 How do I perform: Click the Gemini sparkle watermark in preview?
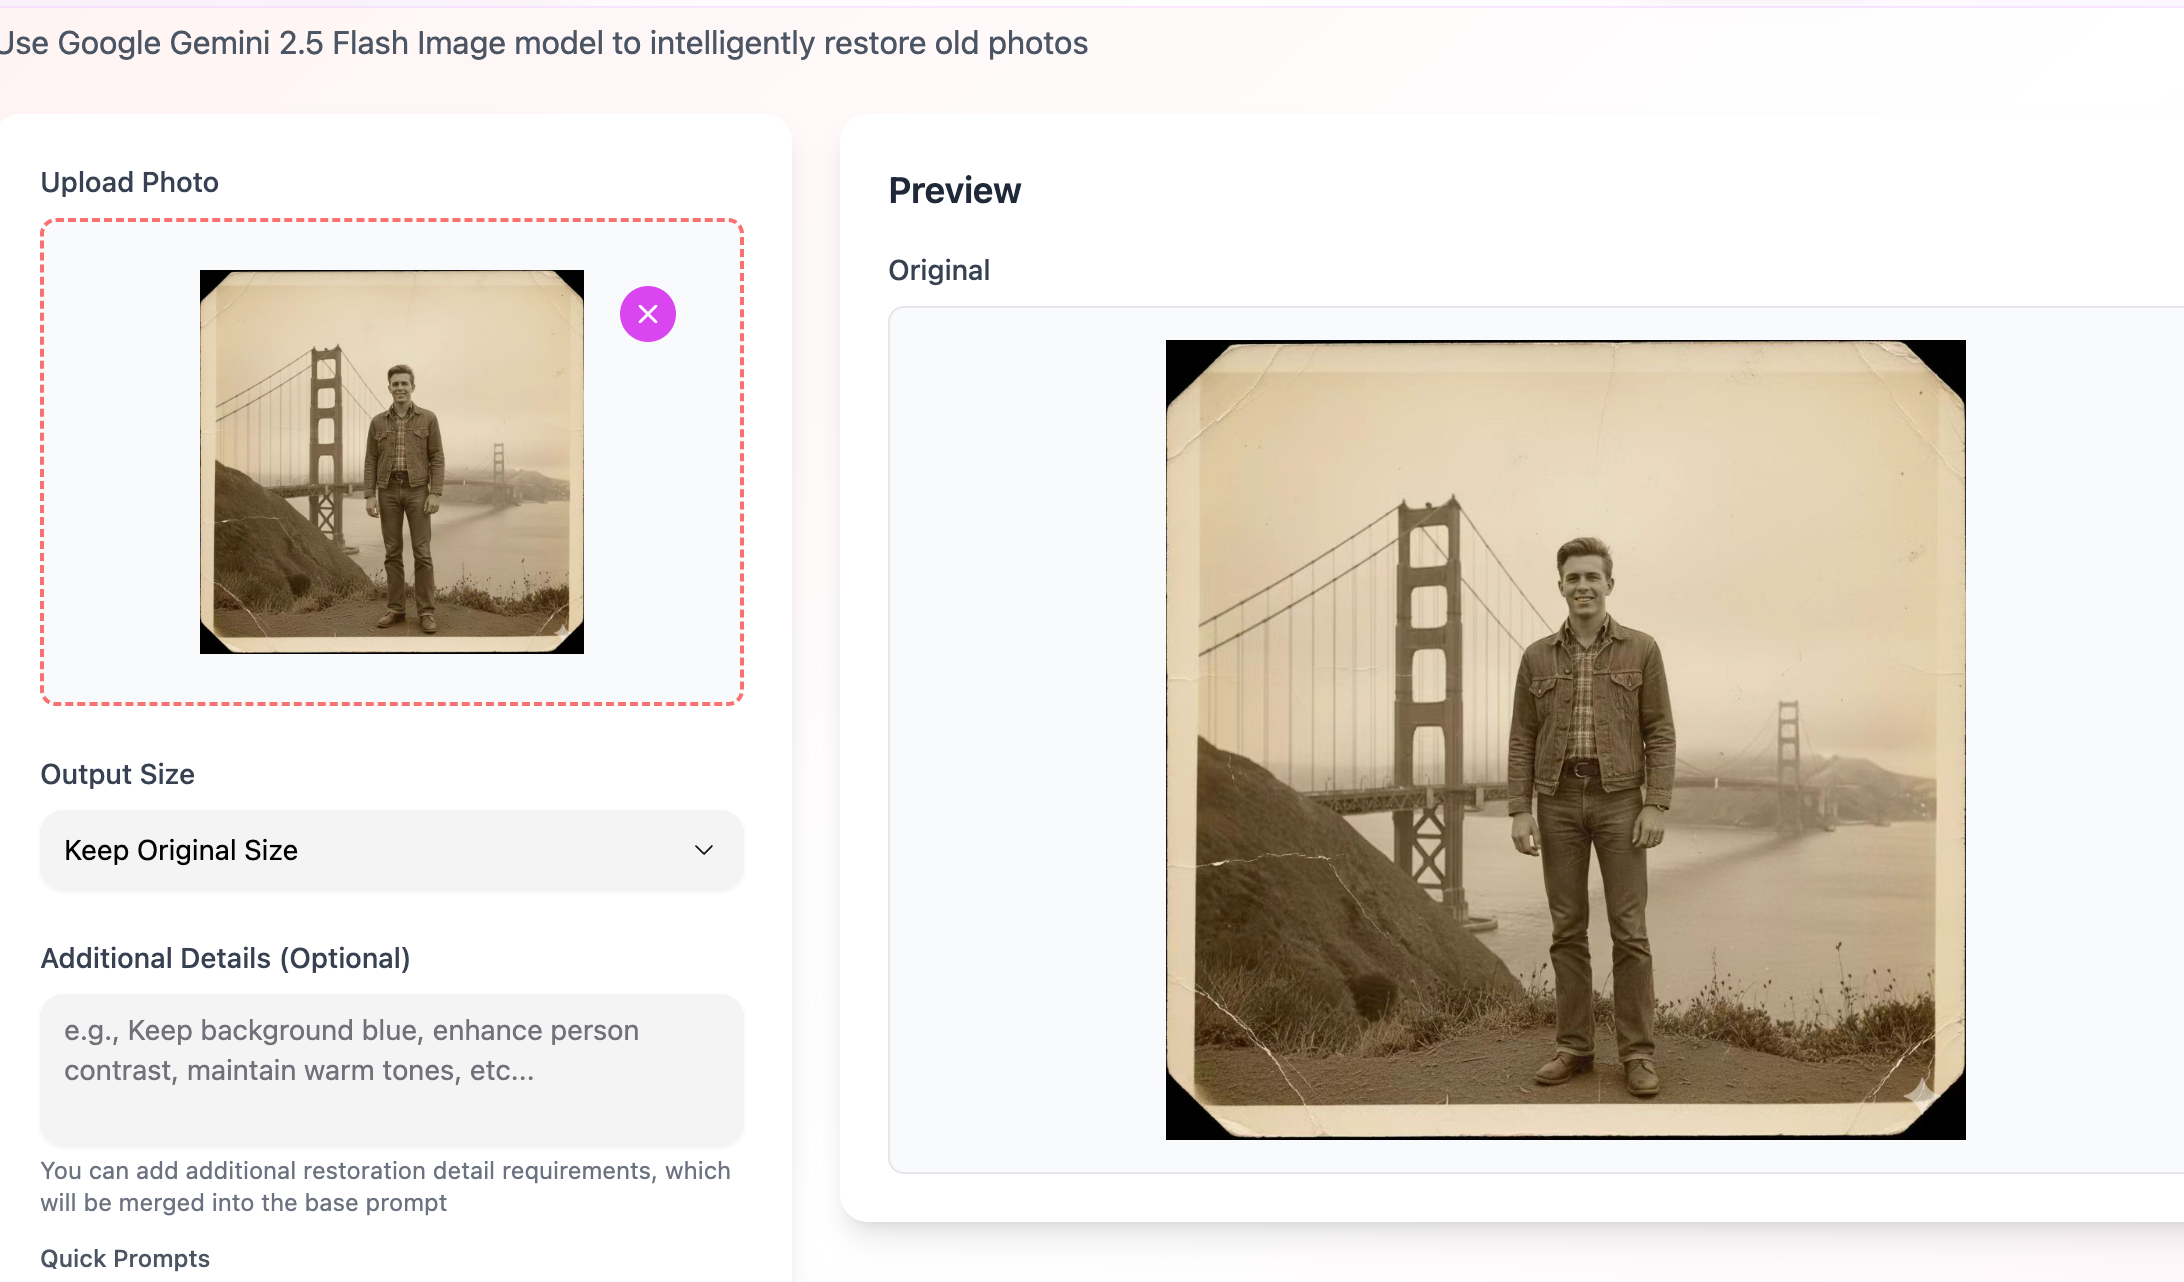(x=1919, y=1092)
